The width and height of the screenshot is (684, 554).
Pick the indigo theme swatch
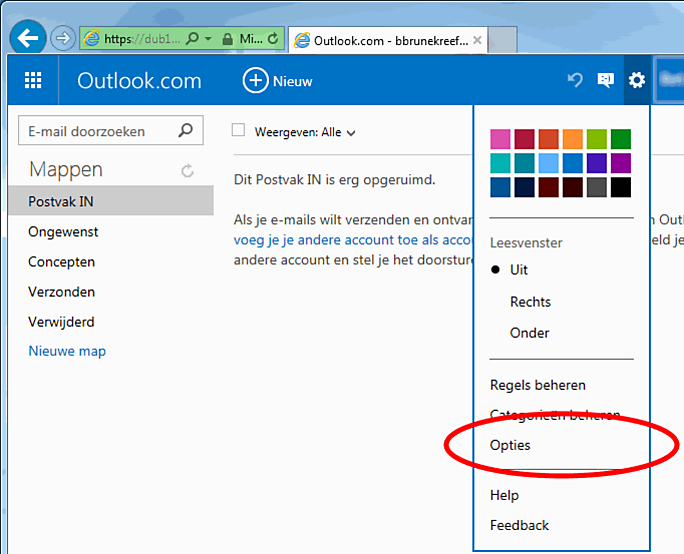pyautogui.click(x=597, y=163)
